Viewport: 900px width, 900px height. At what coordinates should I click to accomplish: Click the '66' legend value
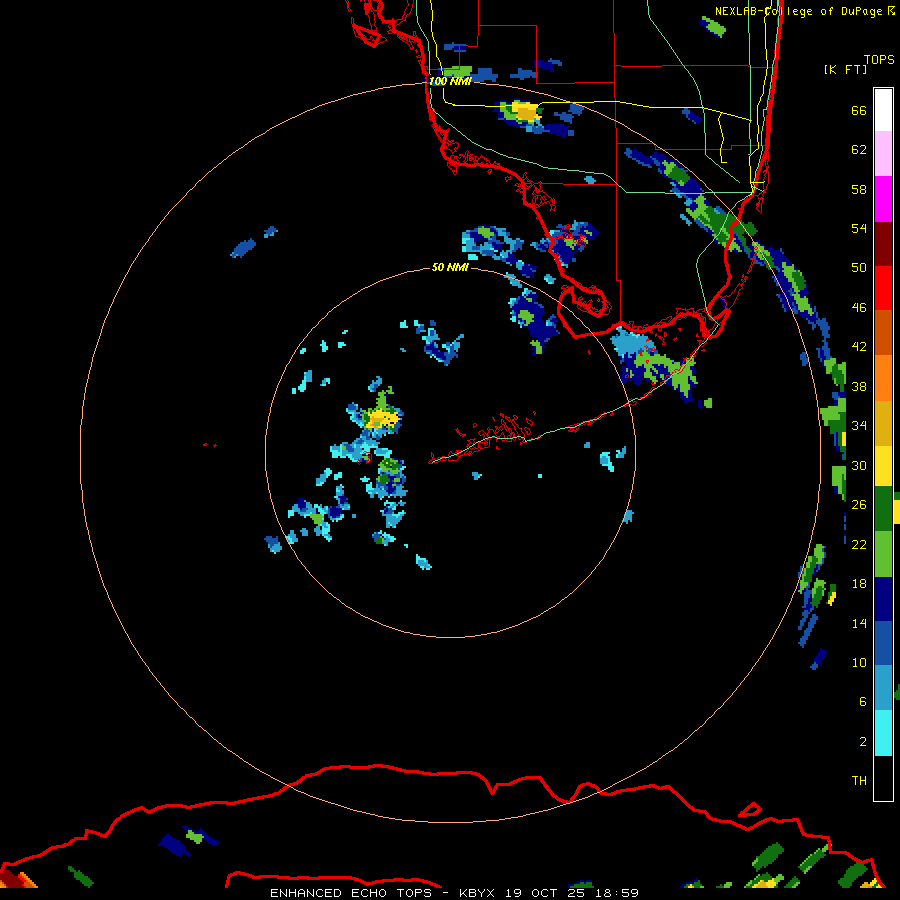[859, 111]
